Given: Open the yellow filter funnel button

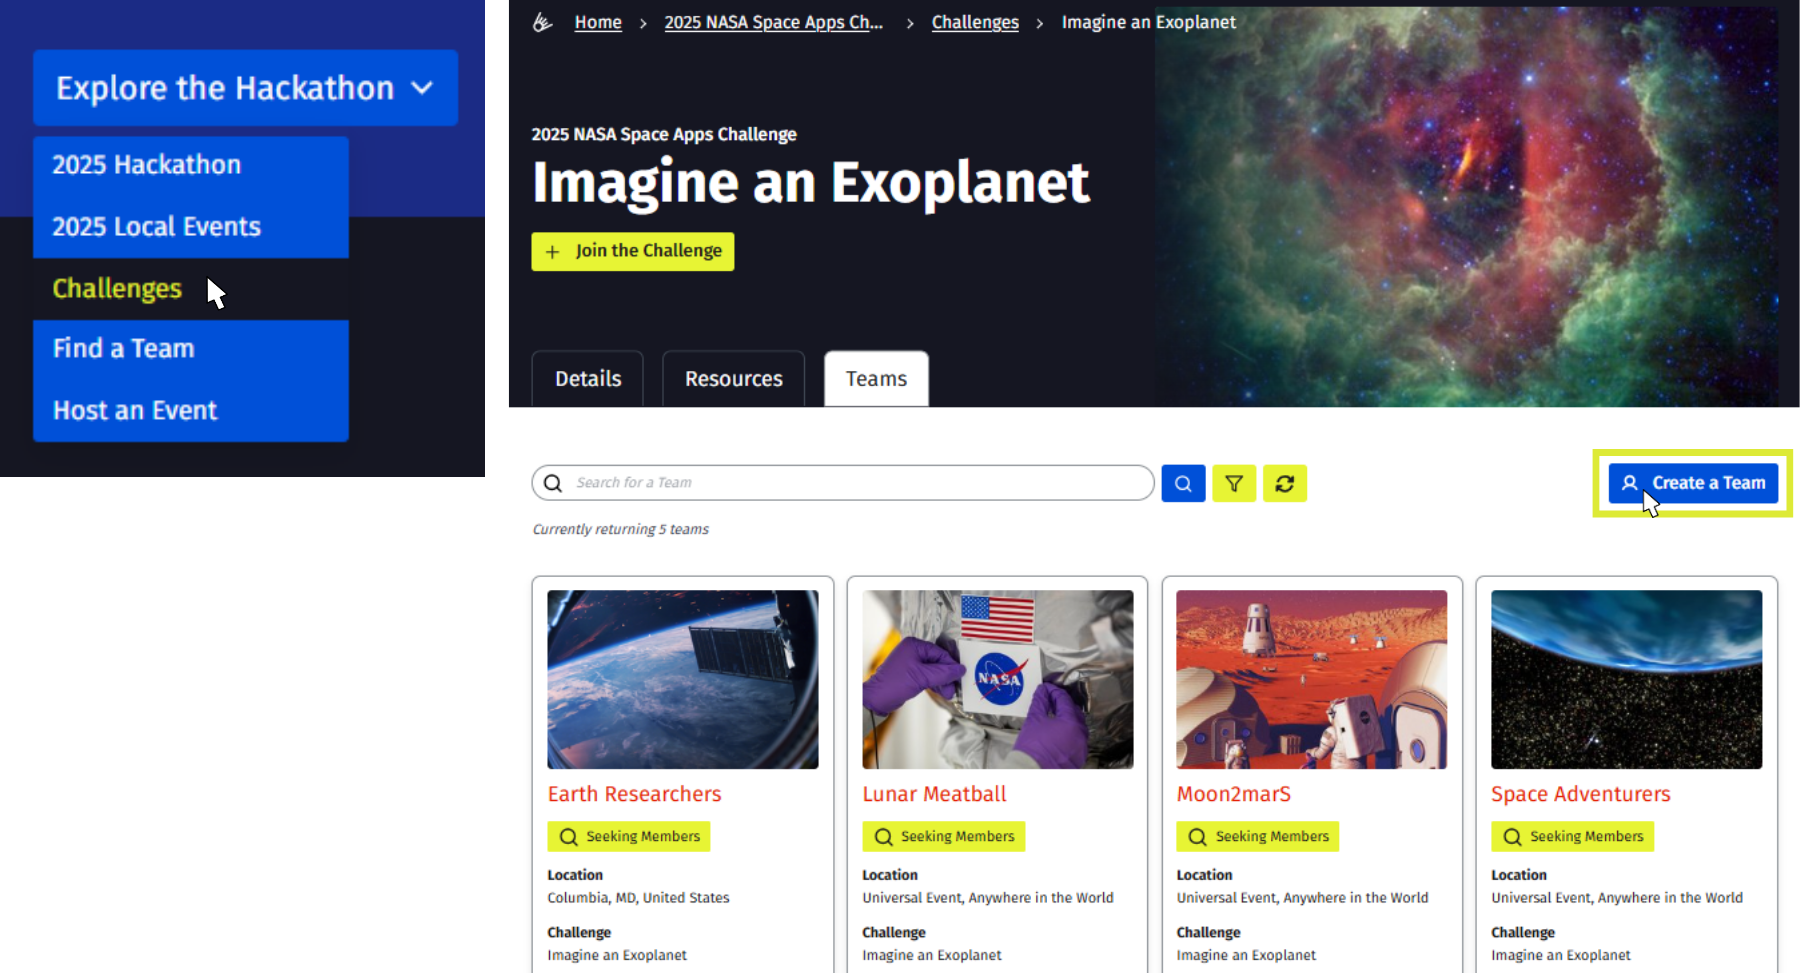Looking at the screenshot, I should point(1234,484).
